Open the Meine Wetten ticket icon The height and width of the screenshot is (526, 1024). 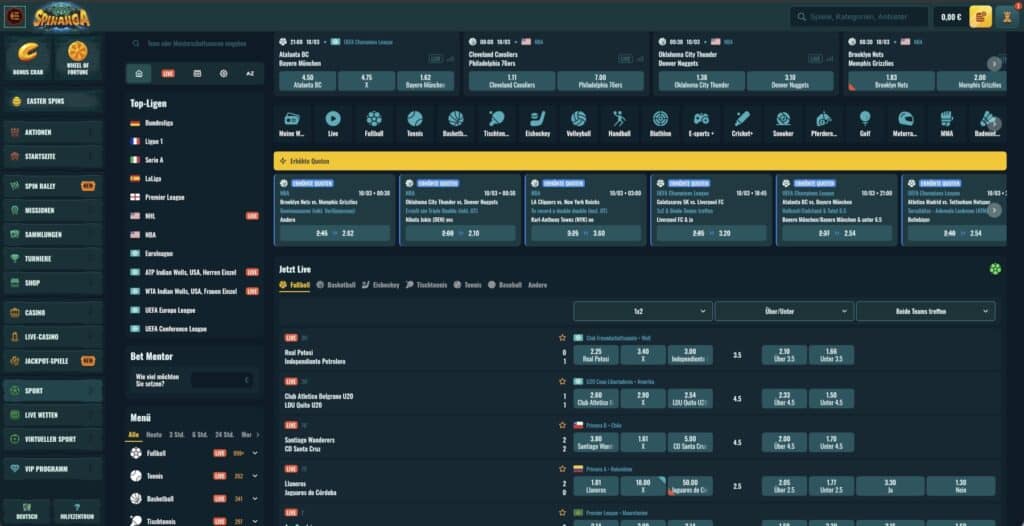pyautogui.click(x=292, y=123)
